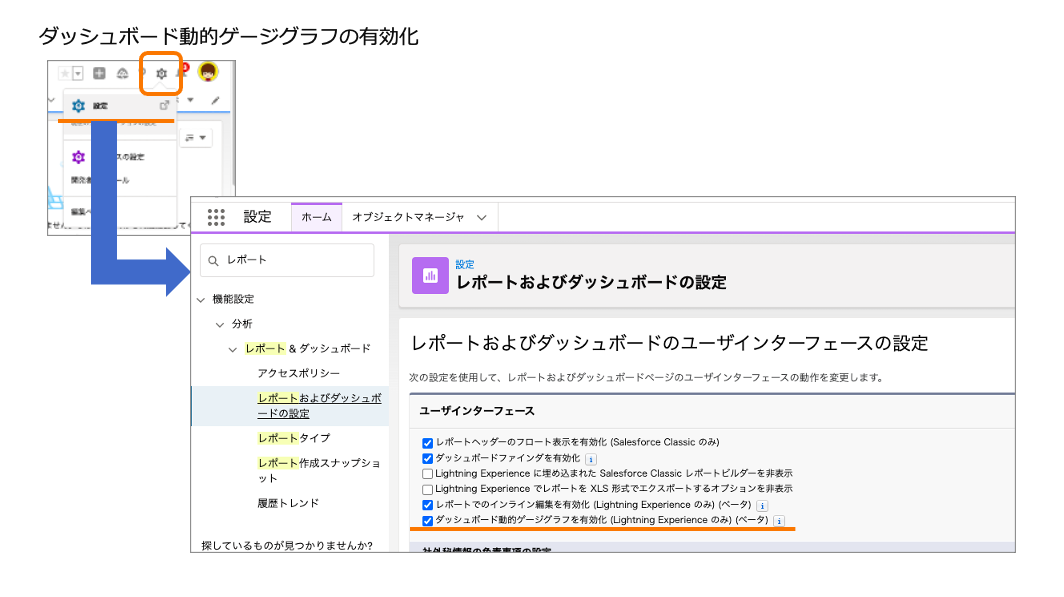1064x597 pixels.
Task: Click the global actions plus icon
Action: [x=99, y=73]
